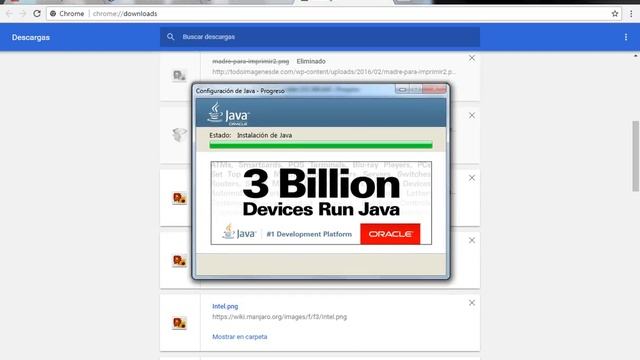This screenshot has height=360, width=640.
Task: Click the page vertical scrollbar thumb
Action: [x=636, y=156]
